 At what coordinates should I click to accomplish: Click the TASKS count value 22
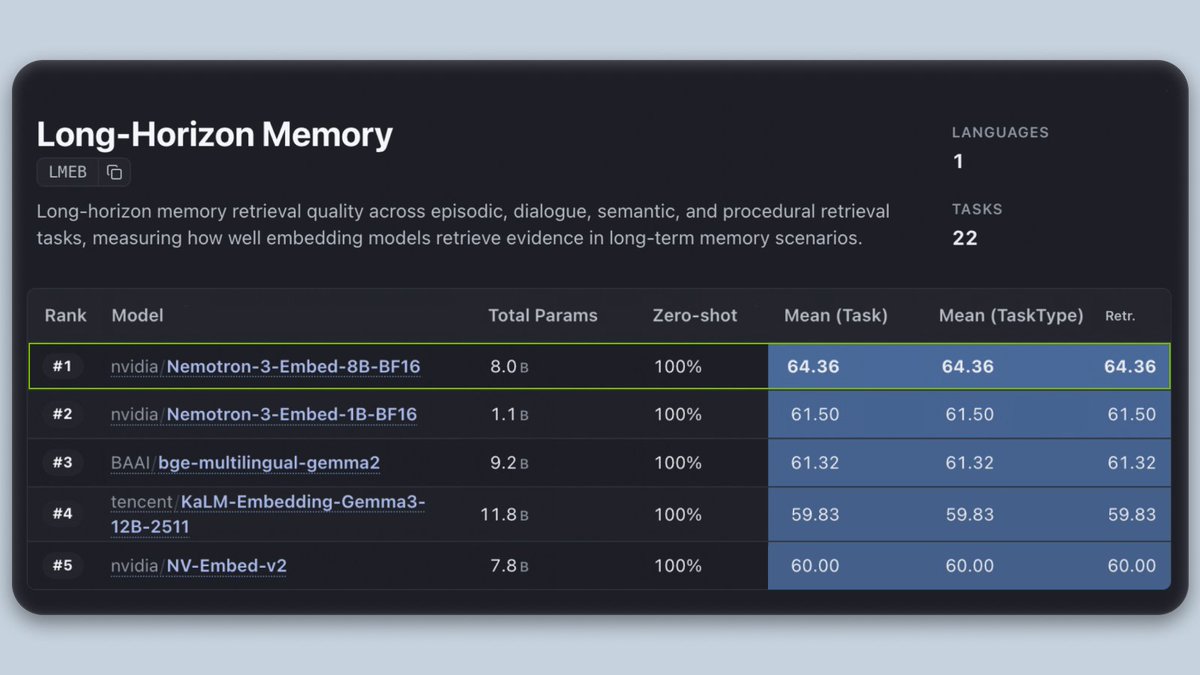(965, 238)
